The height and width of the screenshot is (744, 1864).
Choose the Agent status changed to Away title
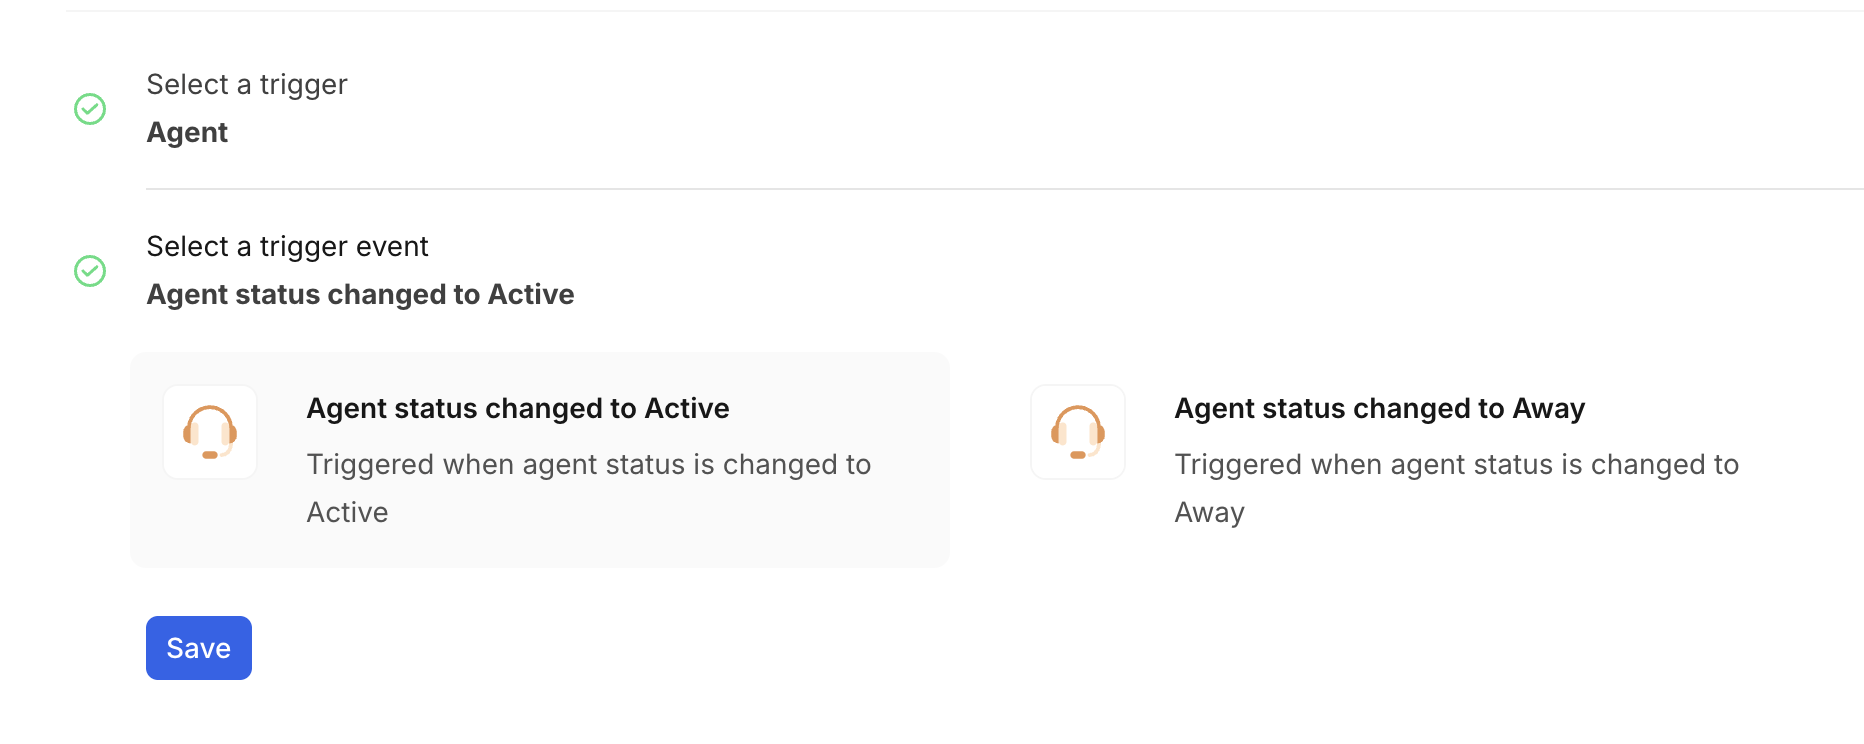coord(1379,408)
